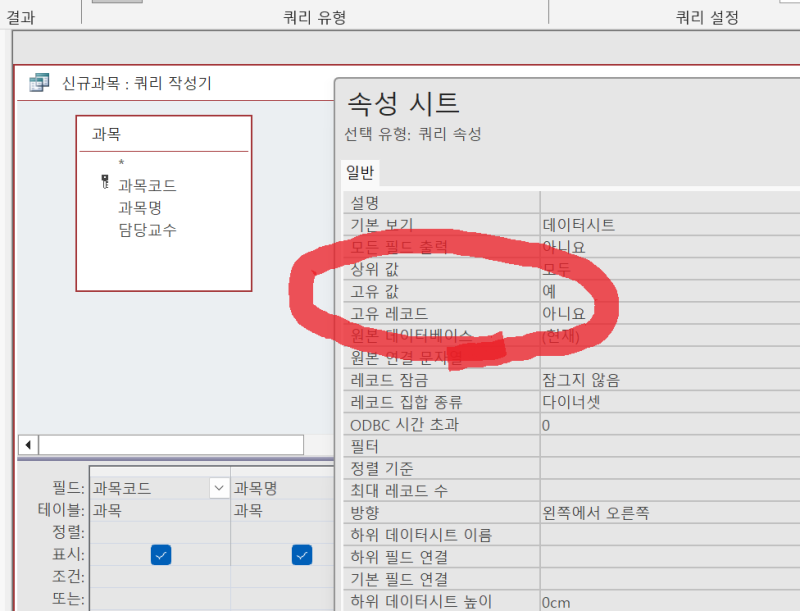The height and width of the screenshot is (611, 800).
Task: Click the 과목 table title bar
Action: point(164,134)
